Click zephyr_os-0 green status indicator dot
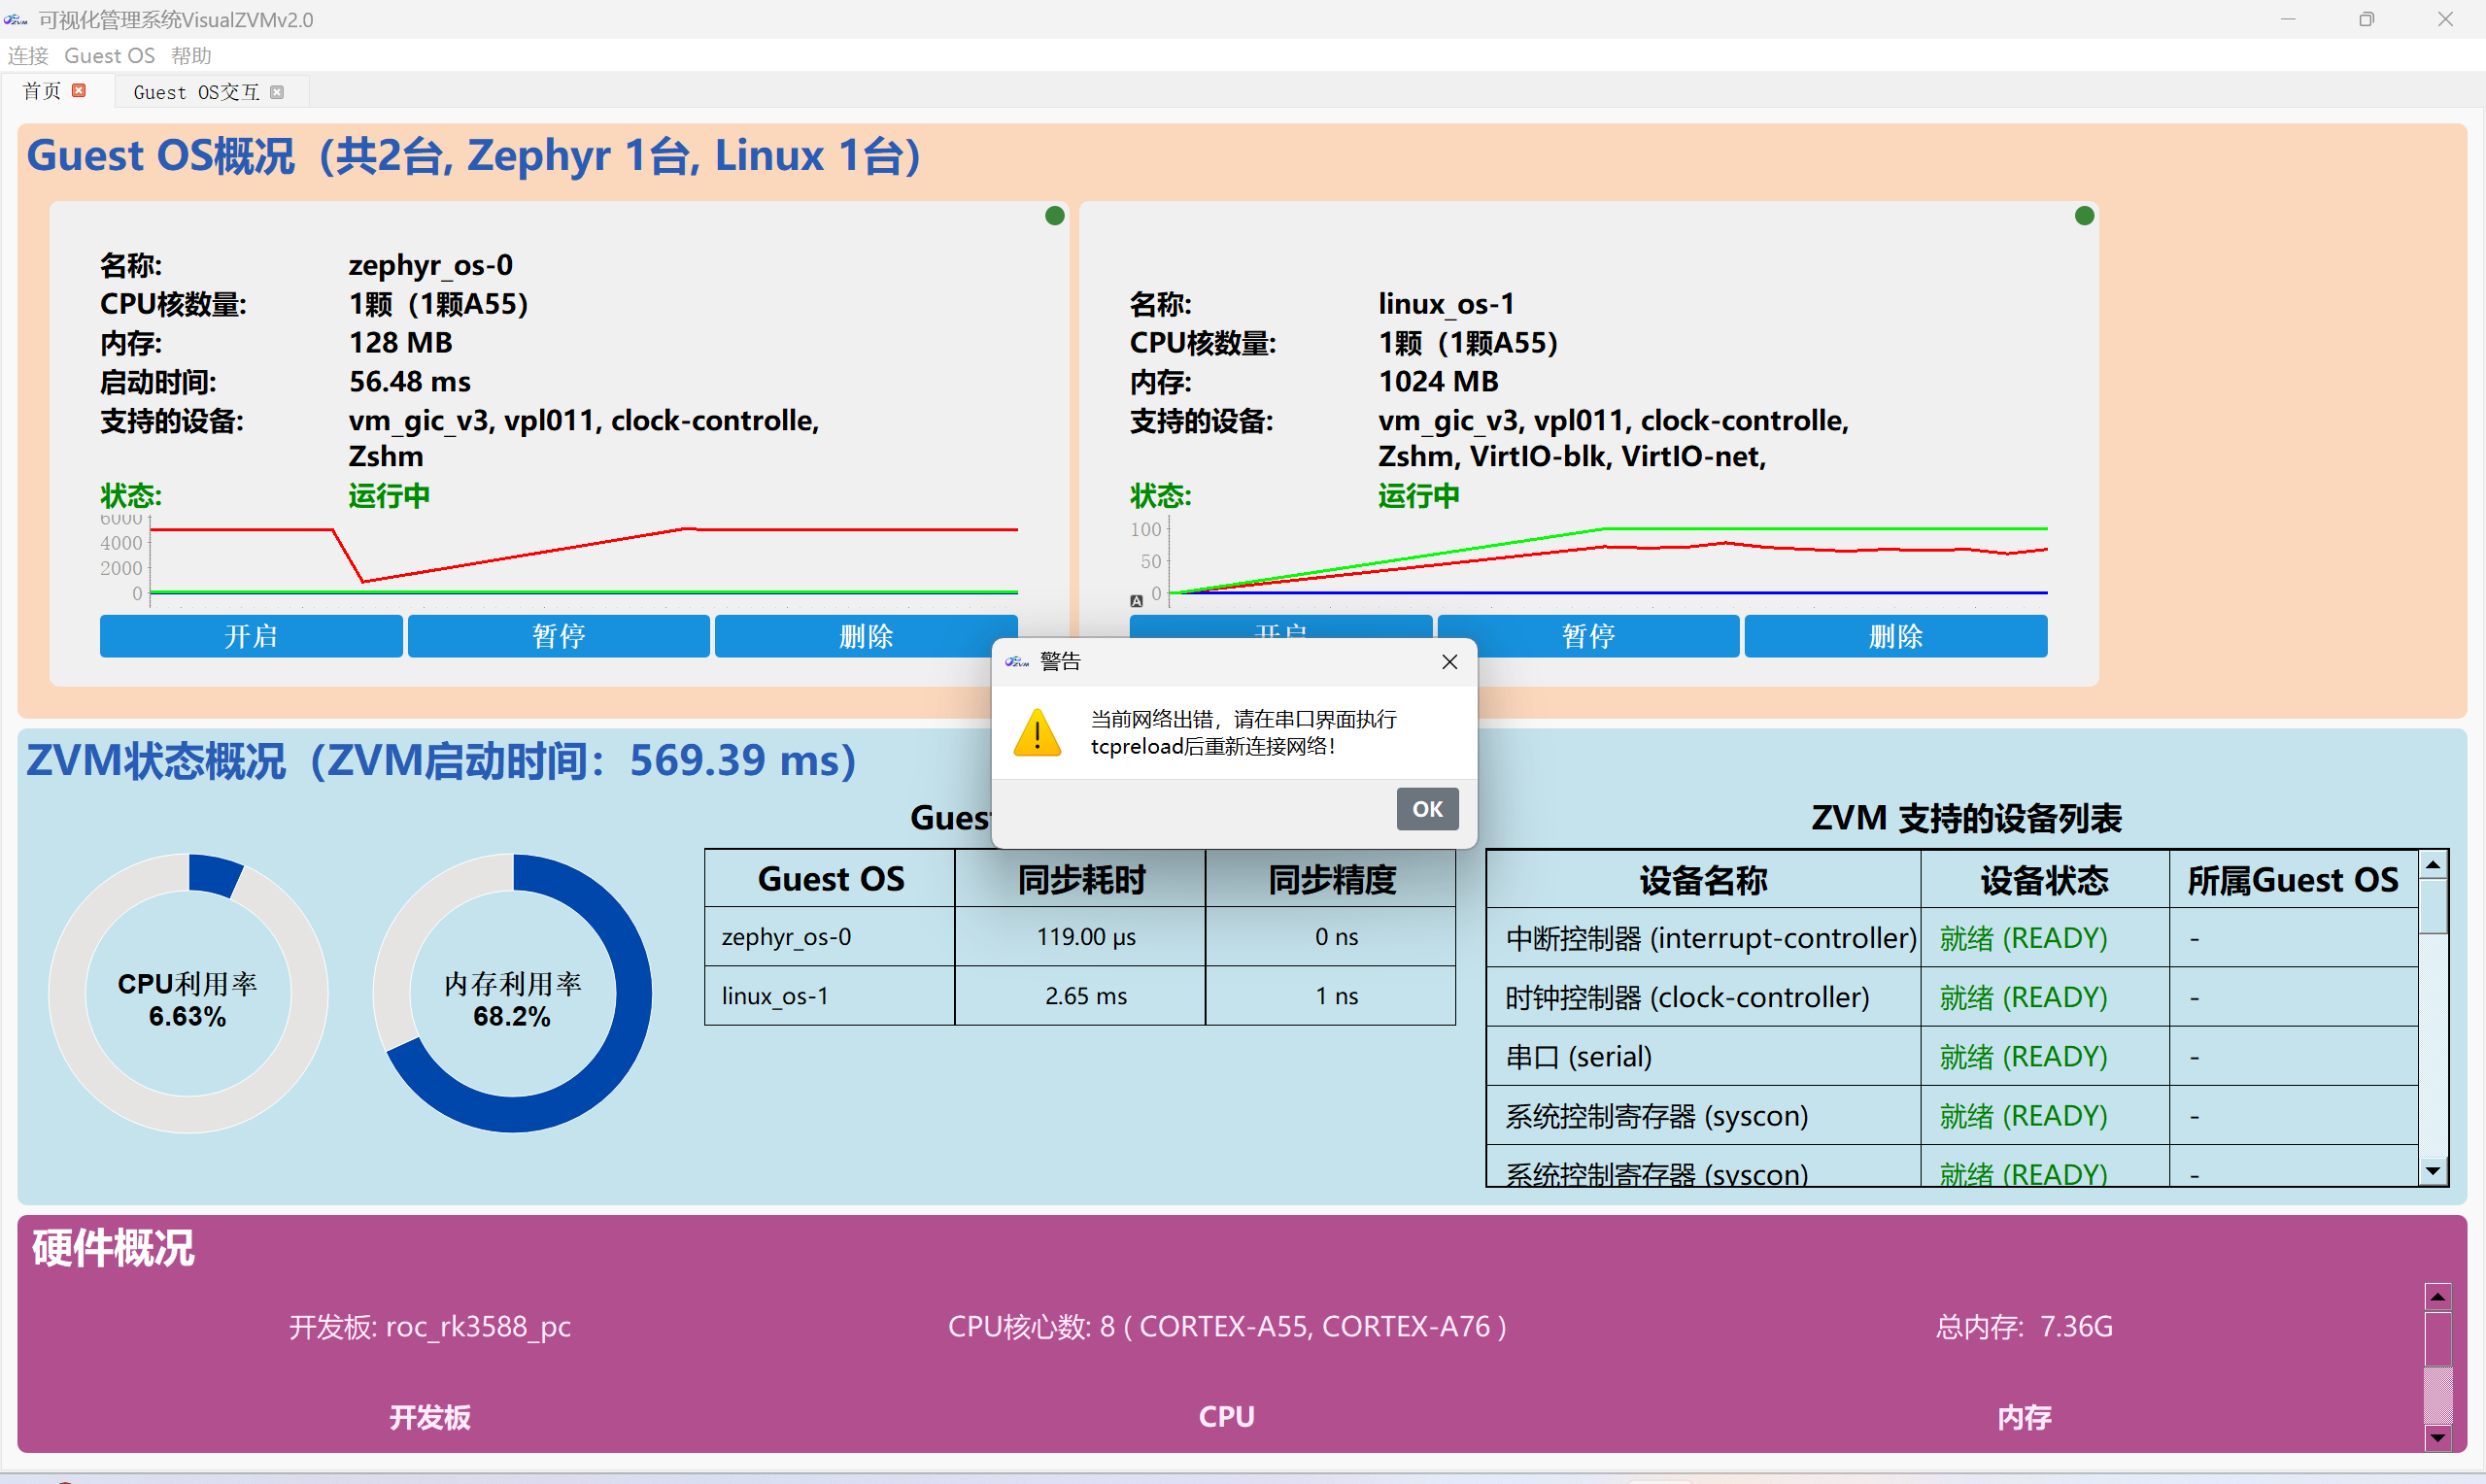This screenshot has width=2486, height=1484. click(x=1054, y=215)
